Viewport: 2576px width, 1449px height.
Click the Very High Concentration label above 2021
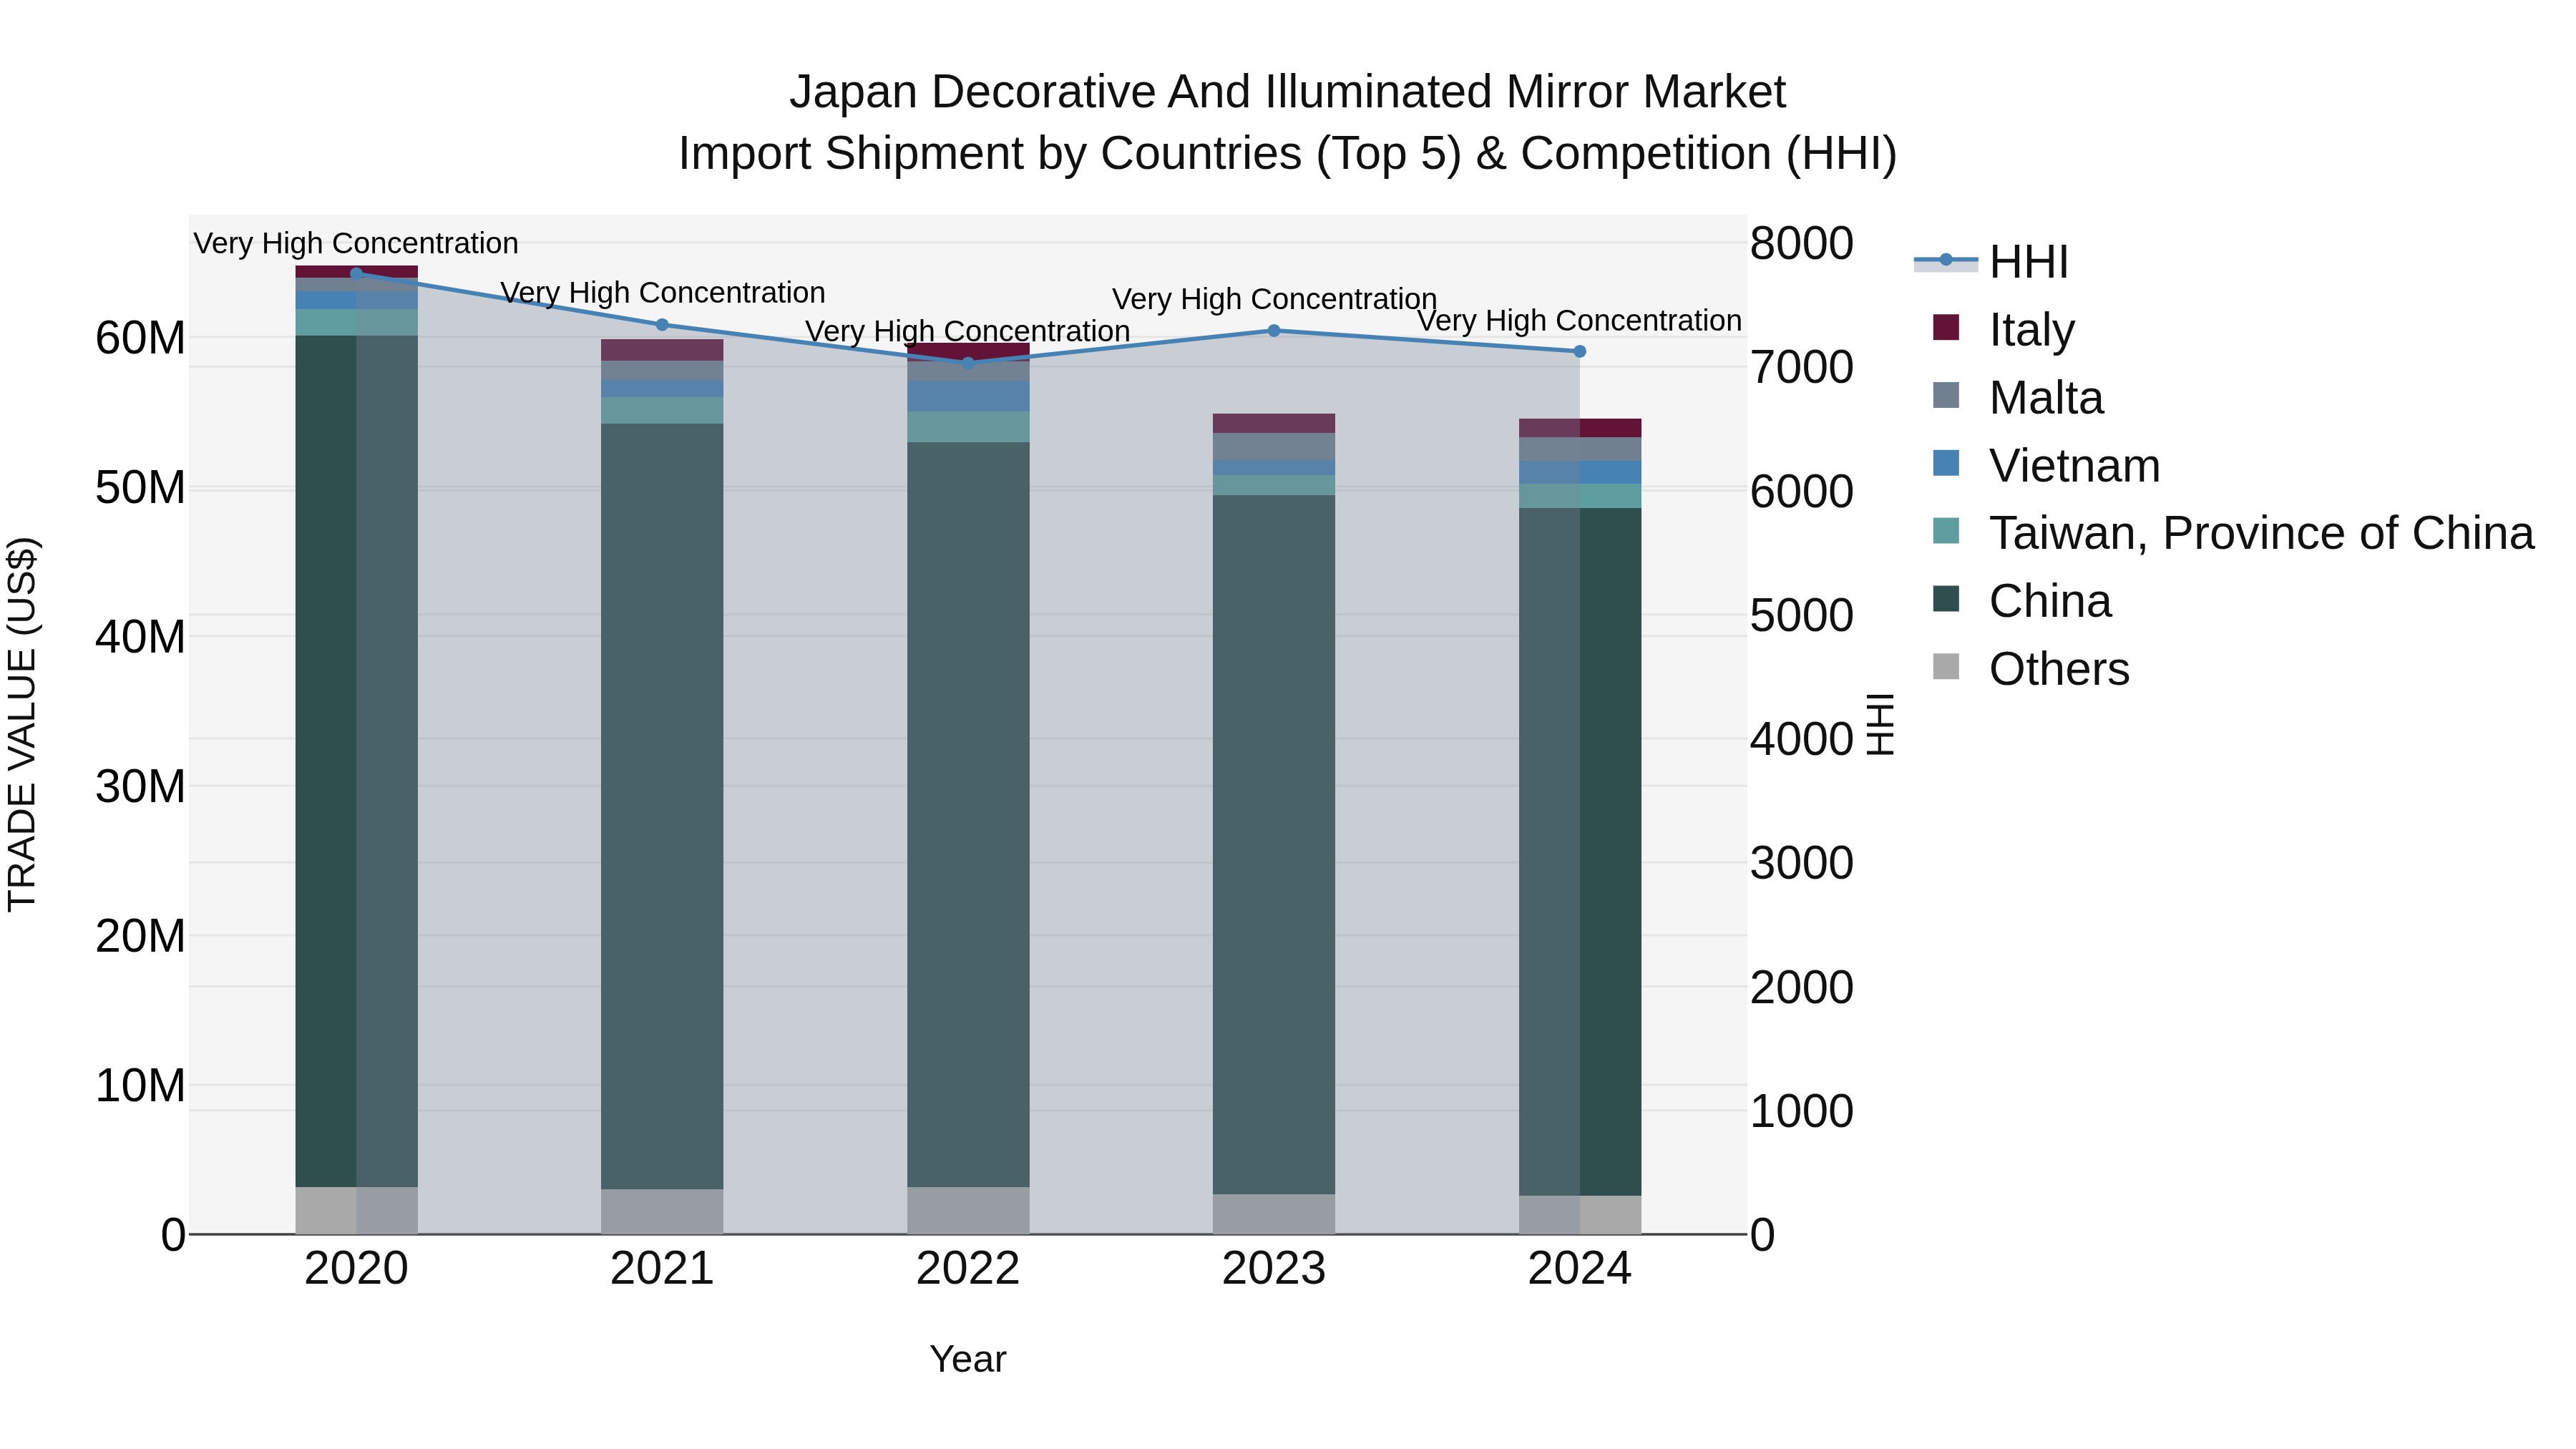click(663, 292)
